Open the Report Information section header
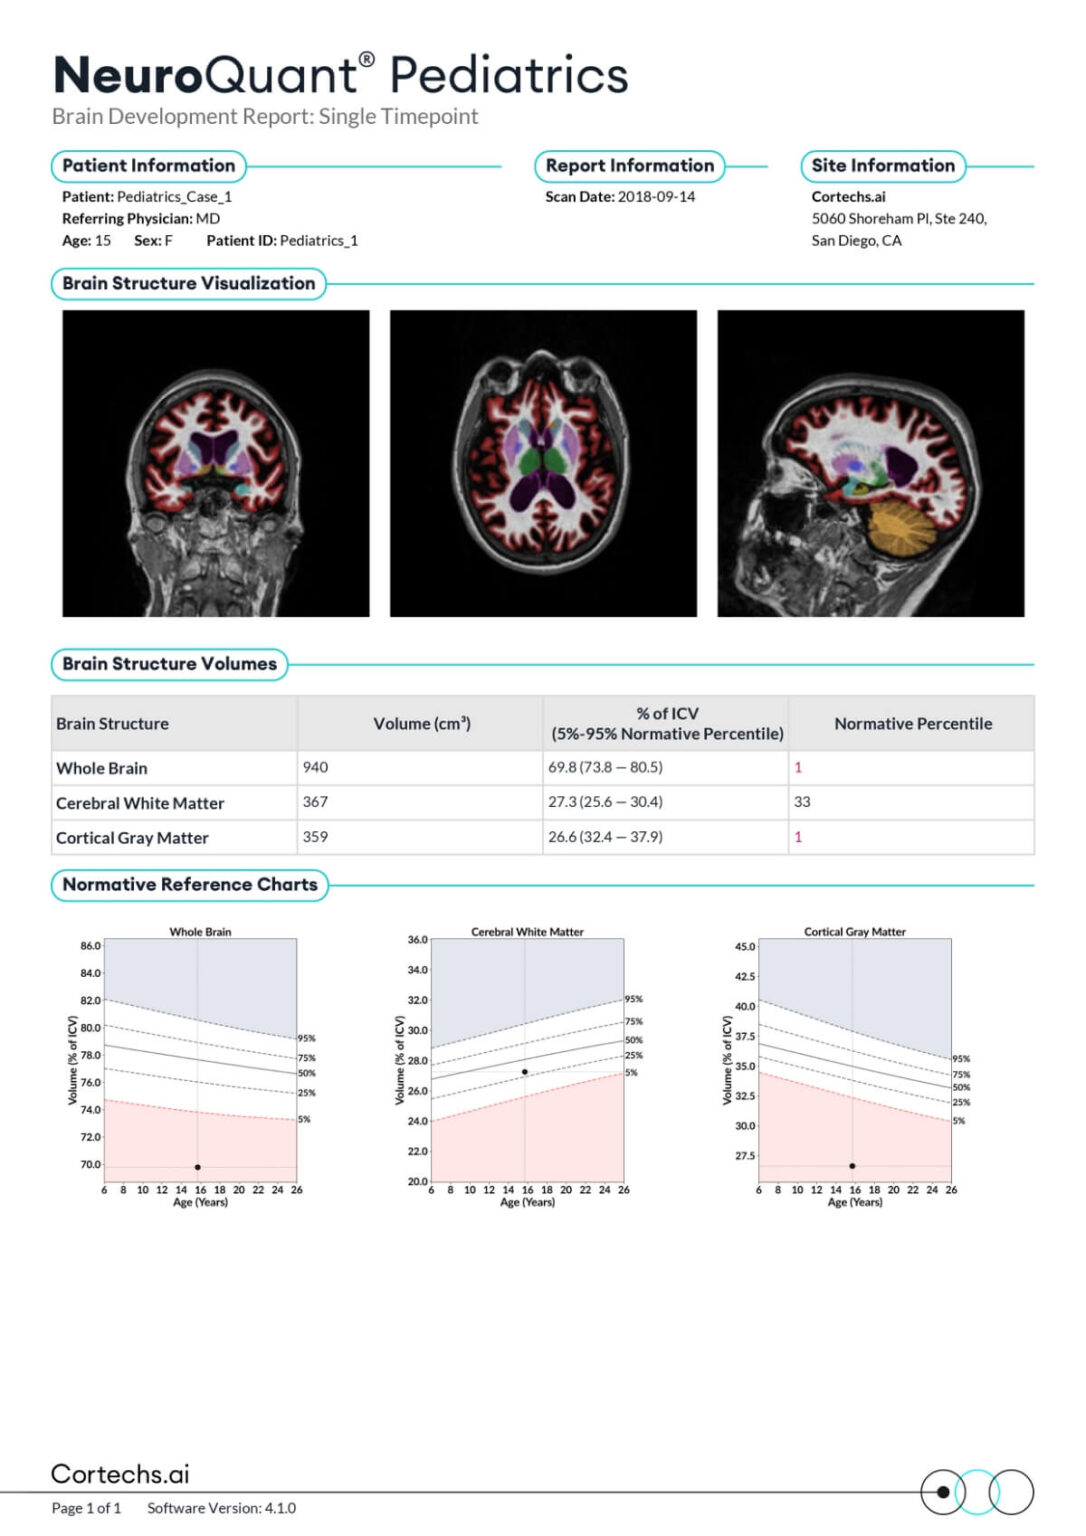 pos(631,165)
